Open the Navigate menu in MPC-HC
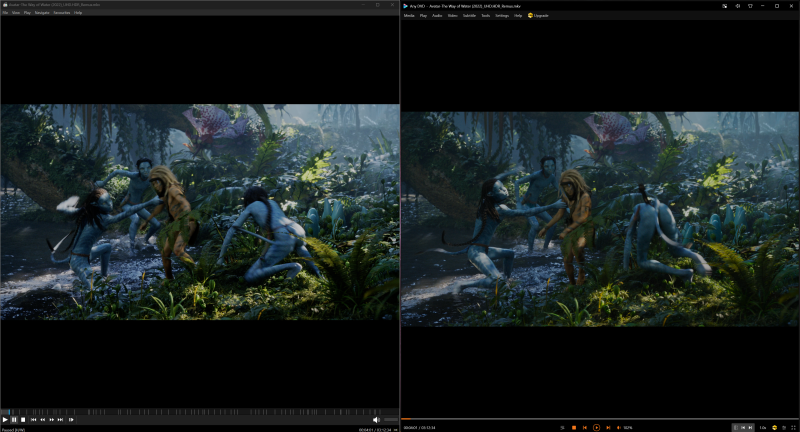 [42, 13]
